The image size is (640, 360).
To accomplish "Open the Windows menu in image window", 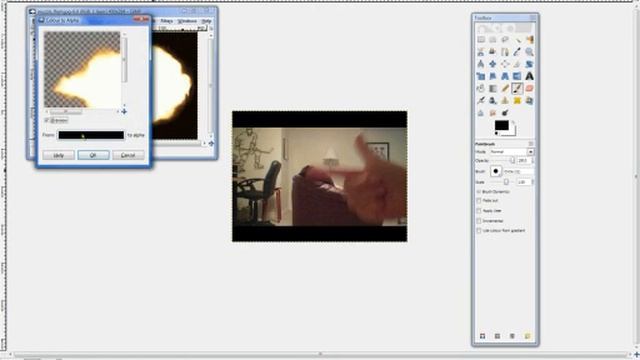I will [x=187, y=21].
